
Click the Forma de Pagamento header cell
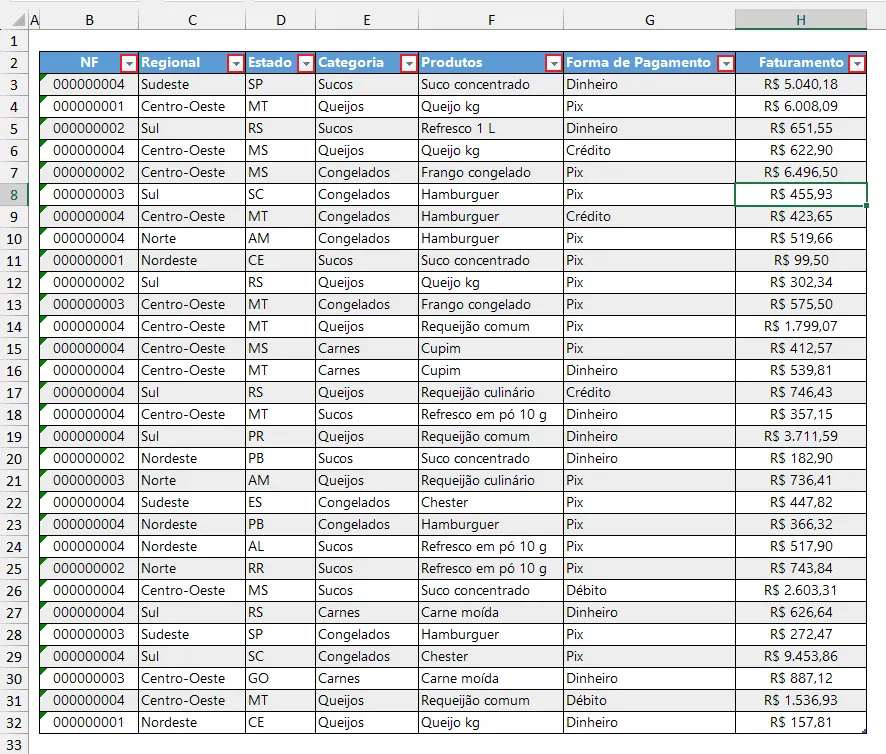(x=649, y=63)
